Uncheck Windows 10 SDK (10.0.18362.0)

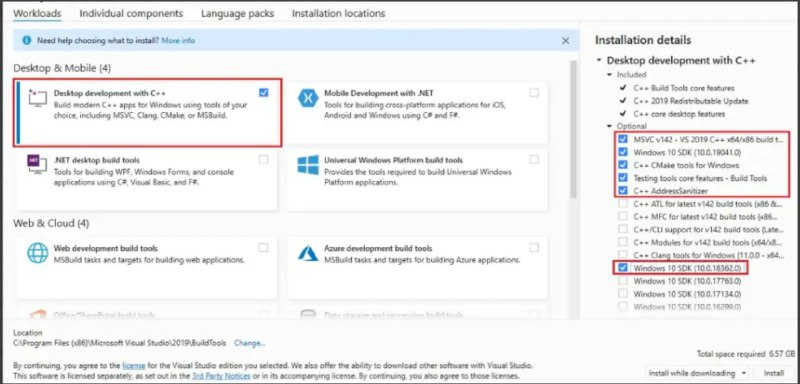623,268
